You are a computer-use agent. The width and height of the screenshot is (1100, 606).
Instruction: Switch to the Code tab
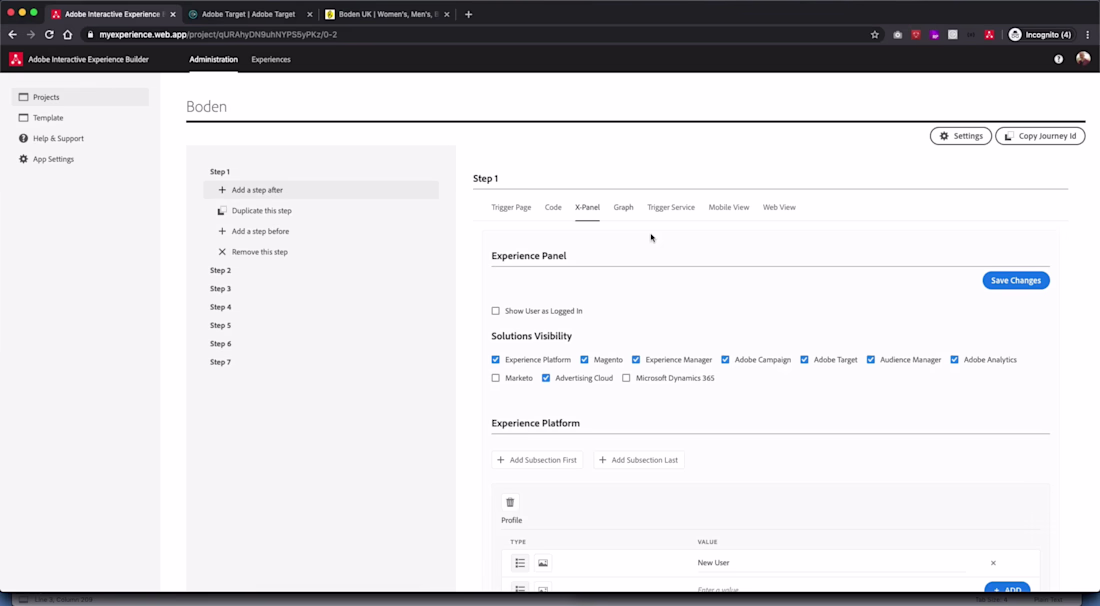(553, 208)
